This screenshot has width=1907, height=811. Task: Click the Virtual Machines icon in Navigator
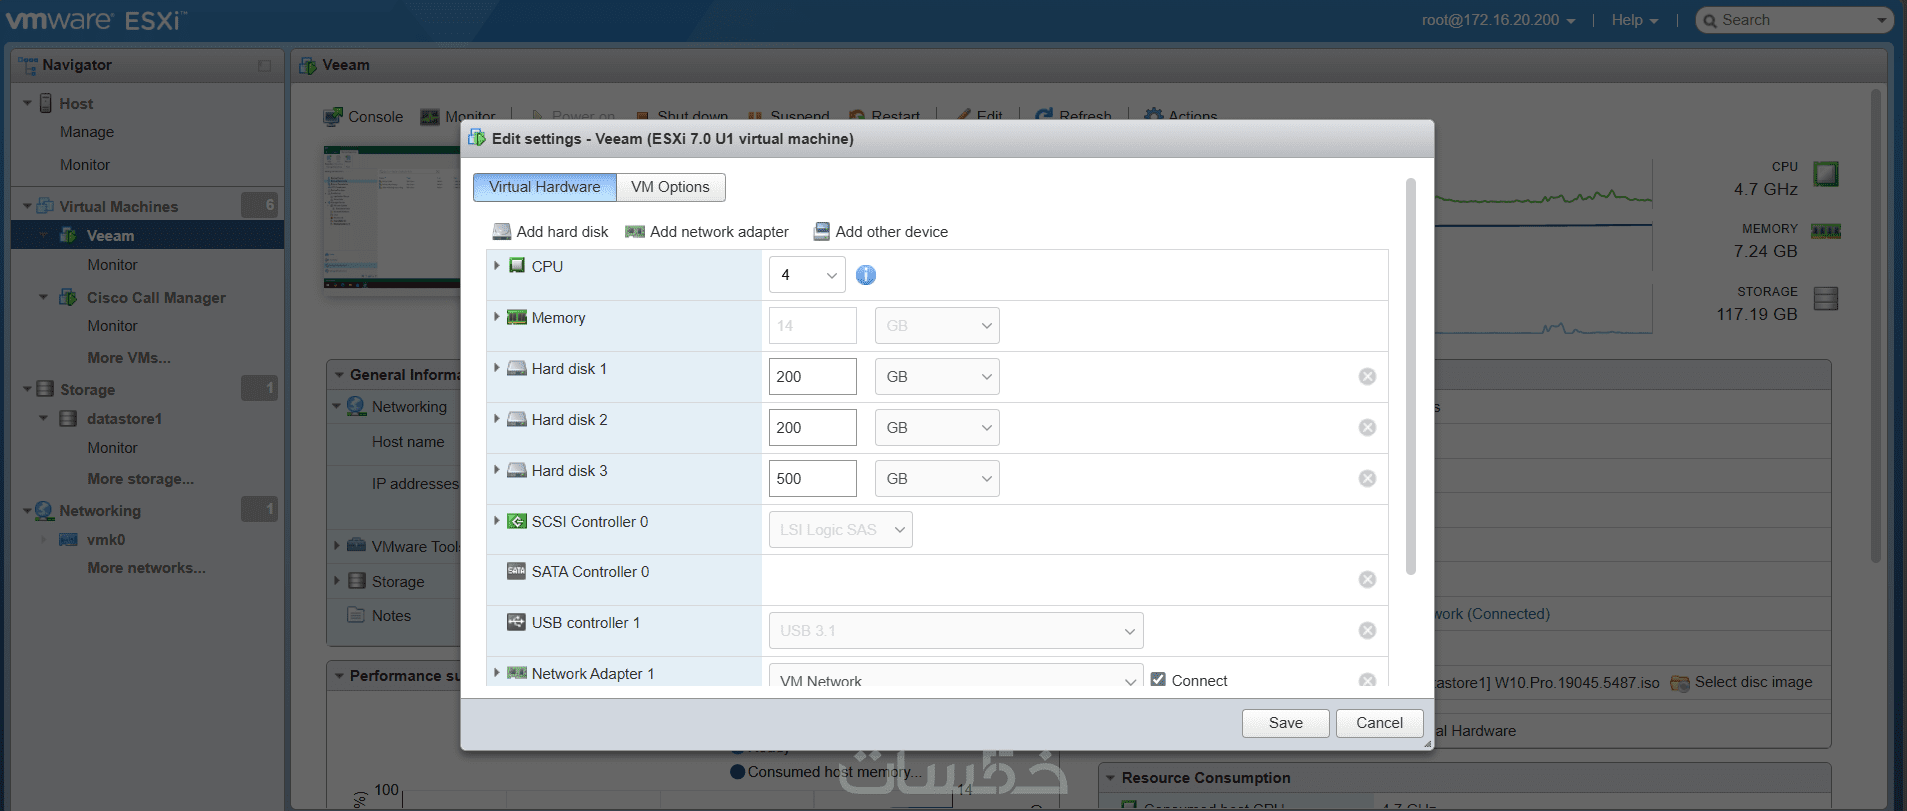(x=45, y=206)
